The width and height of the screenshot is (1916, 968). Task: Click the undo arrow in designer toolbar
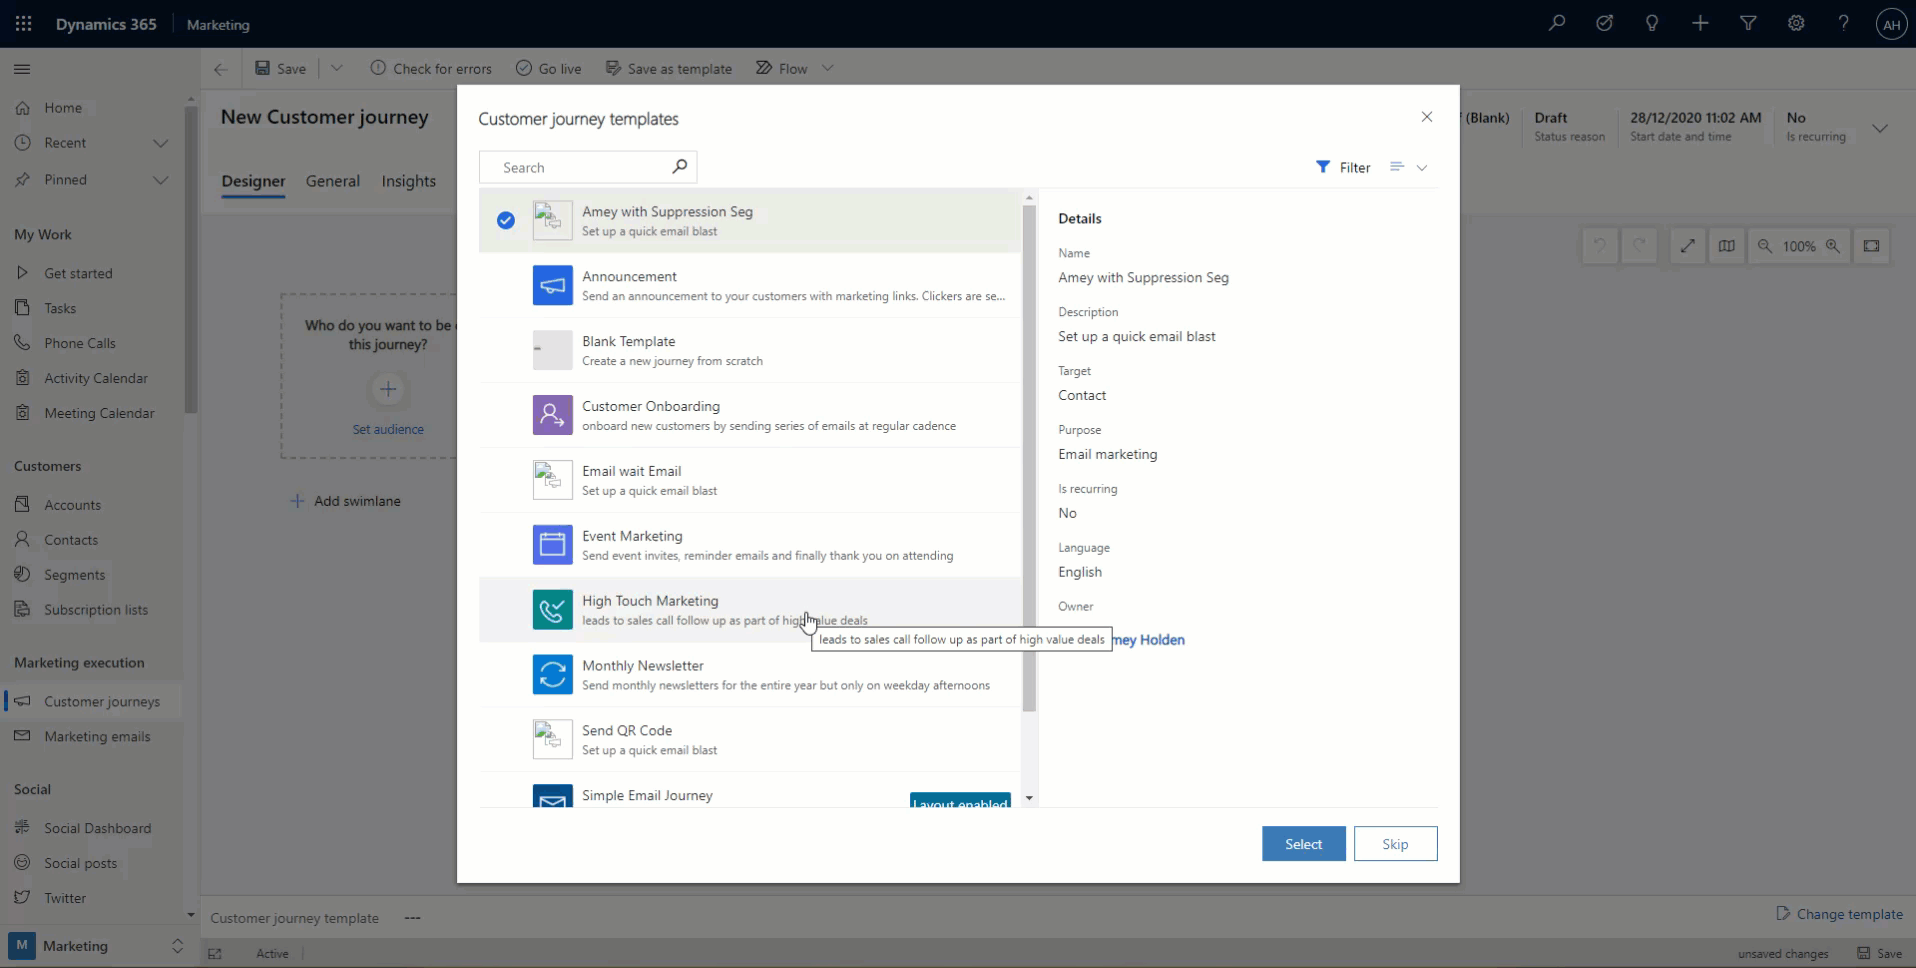click(x=1600, y=246)
